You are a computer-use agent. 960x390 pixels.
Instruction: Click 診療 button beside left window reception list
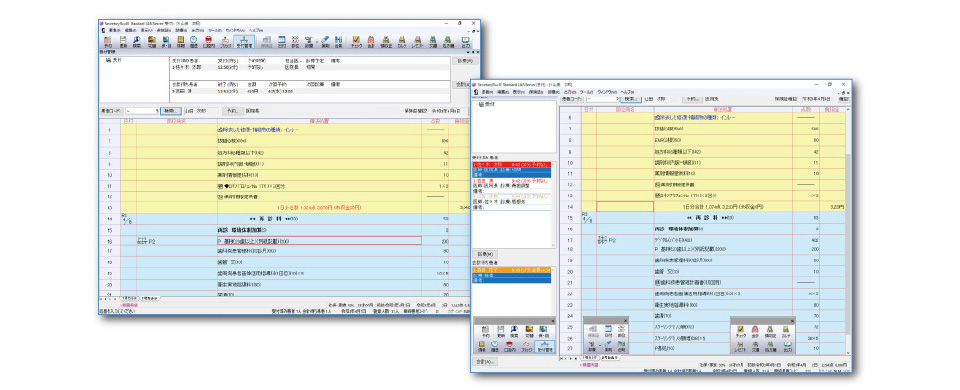[x=465, y=61]
